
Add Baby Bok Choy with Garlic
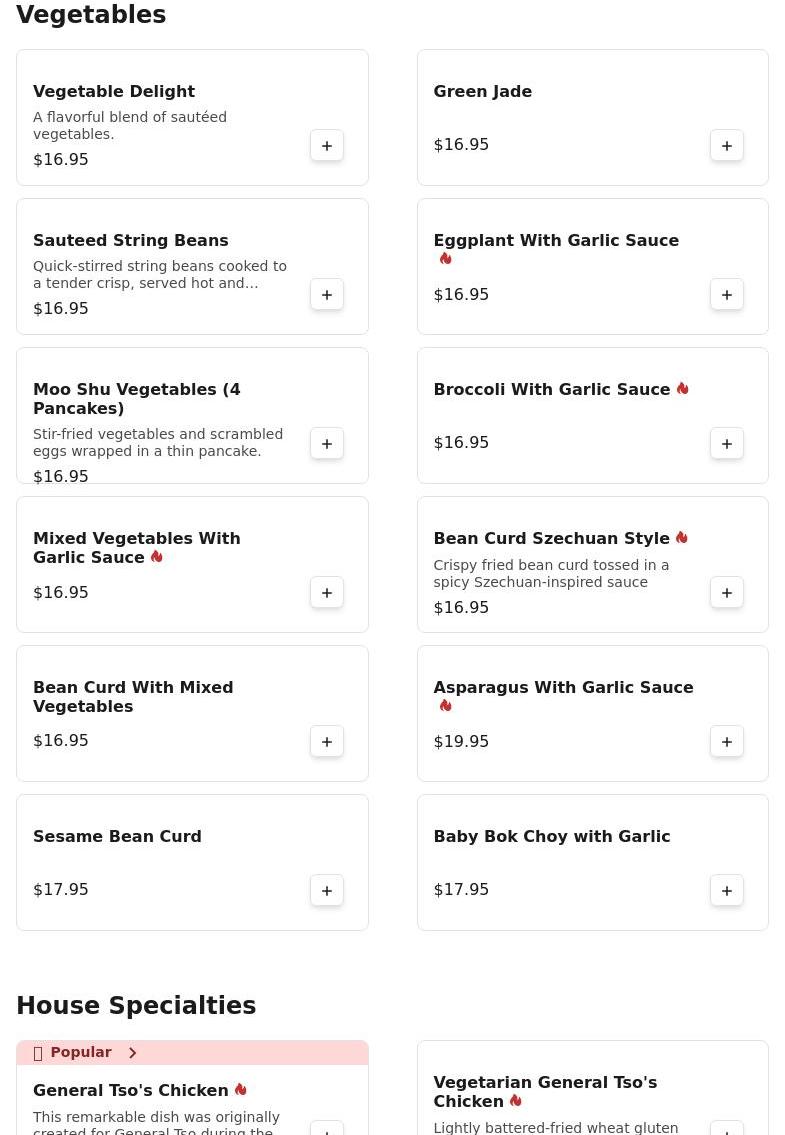(x=727, y=891)
